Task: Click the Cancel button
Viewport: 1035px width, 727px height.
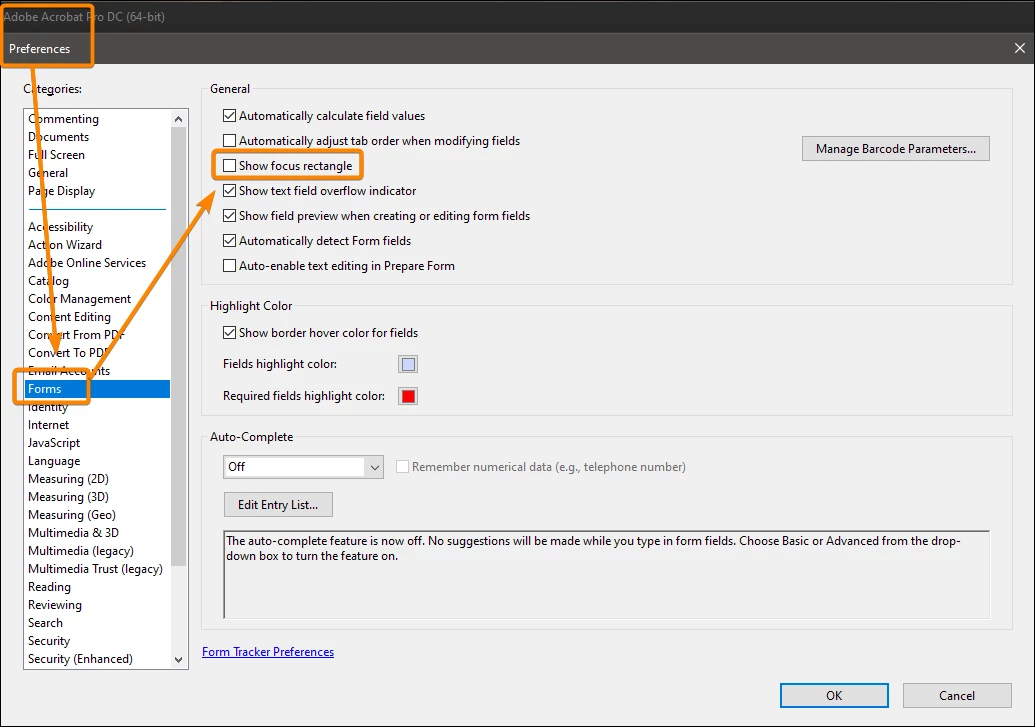Action: pyautogui.click(x=956, y=695)
